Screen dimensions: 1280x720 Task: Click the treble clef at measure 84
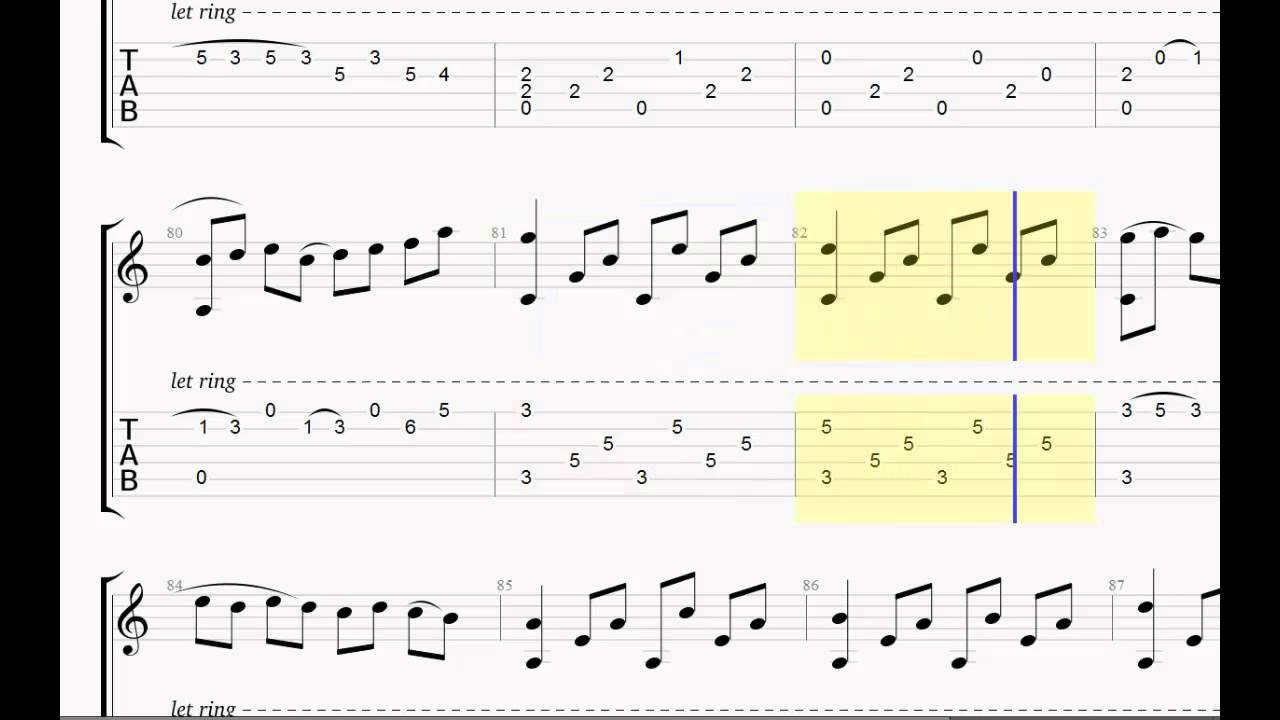tap(133, 622)
